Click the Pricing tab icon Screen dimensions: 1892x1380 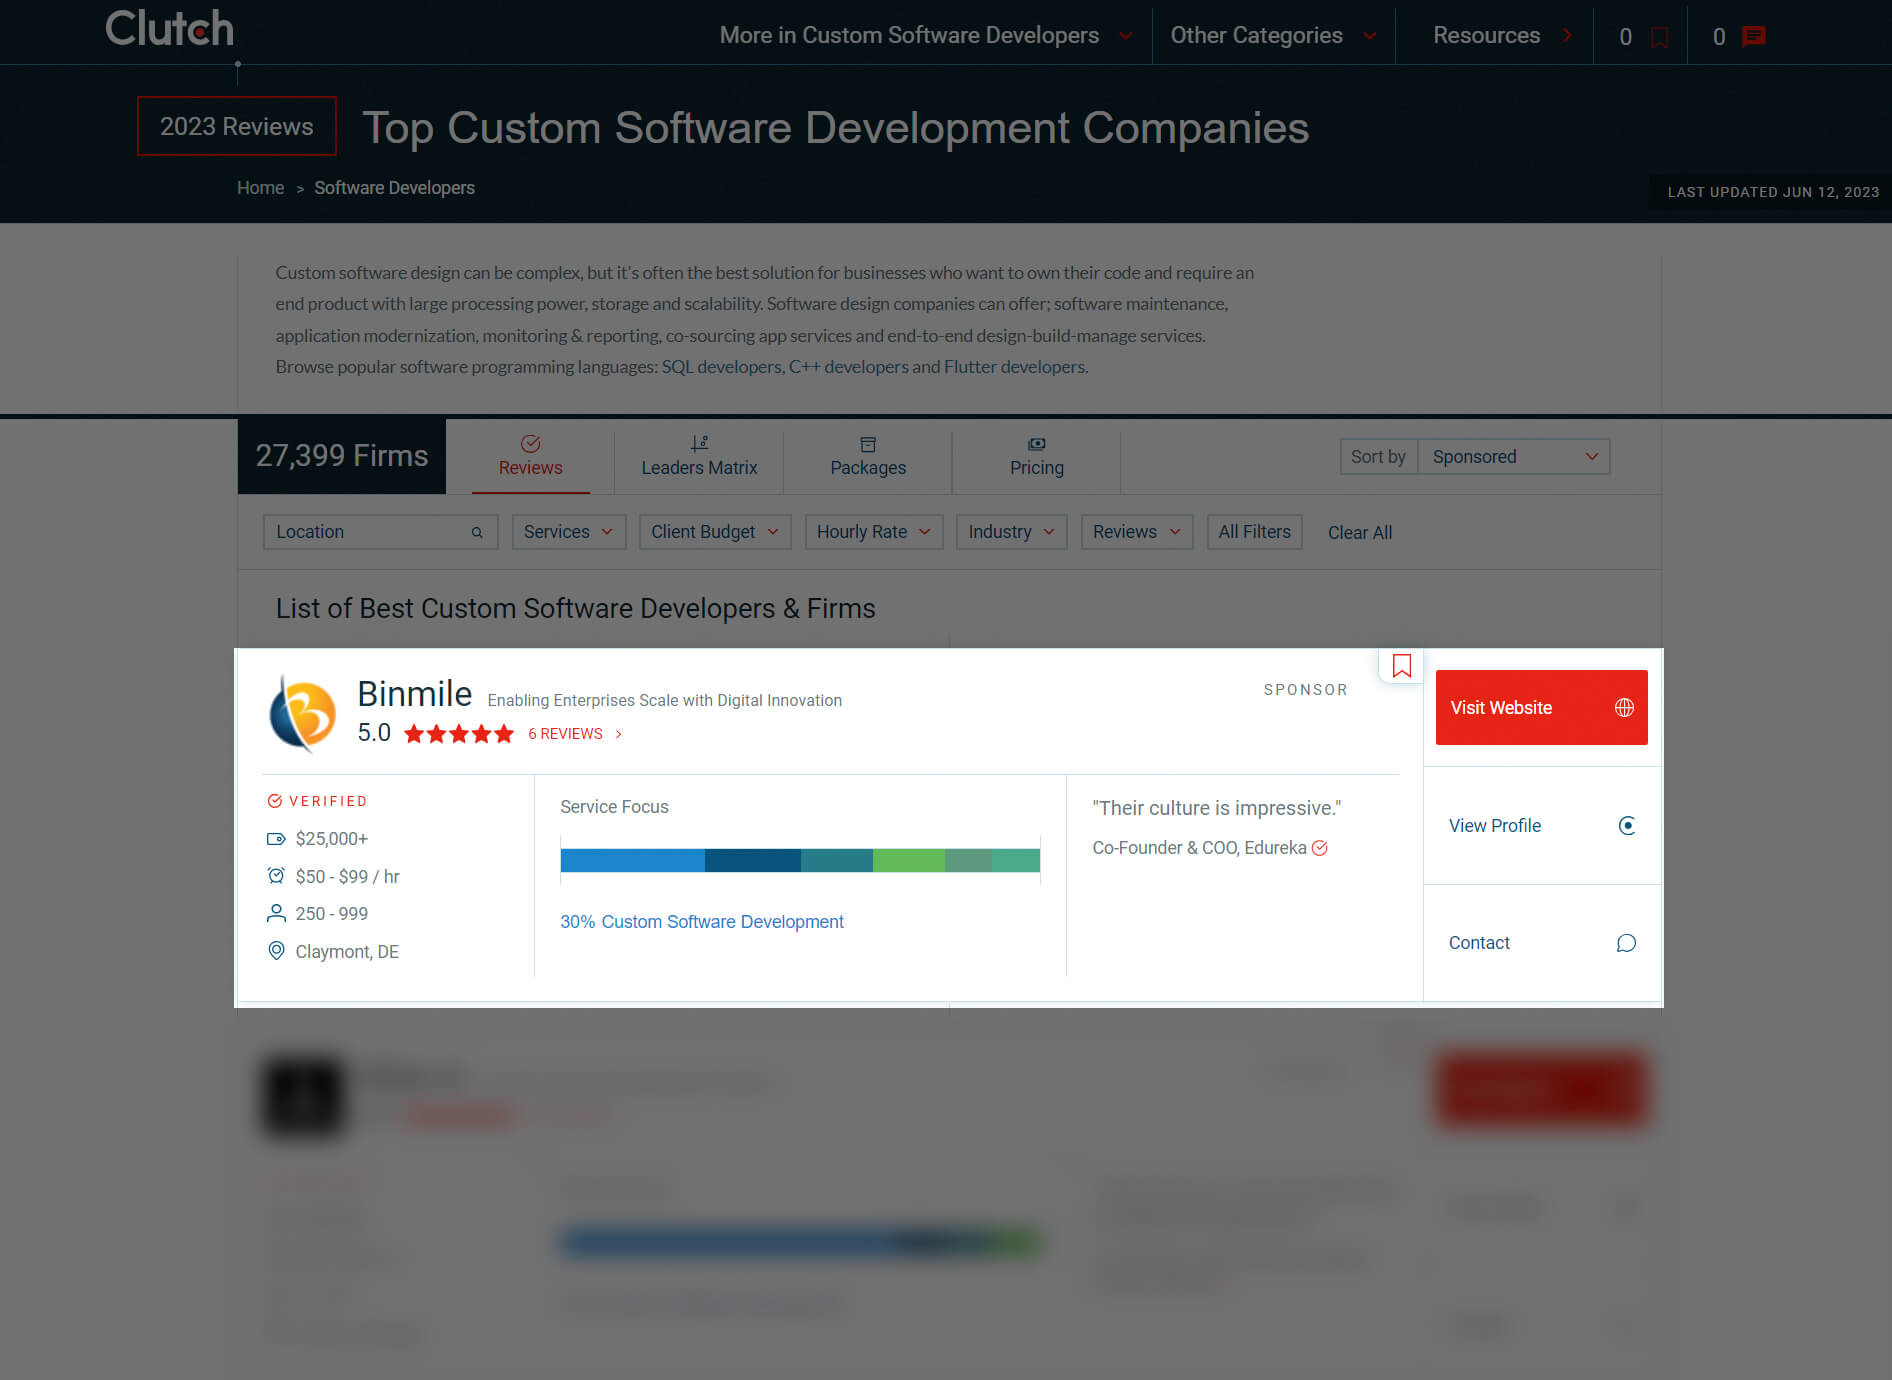coord(1037,444)
